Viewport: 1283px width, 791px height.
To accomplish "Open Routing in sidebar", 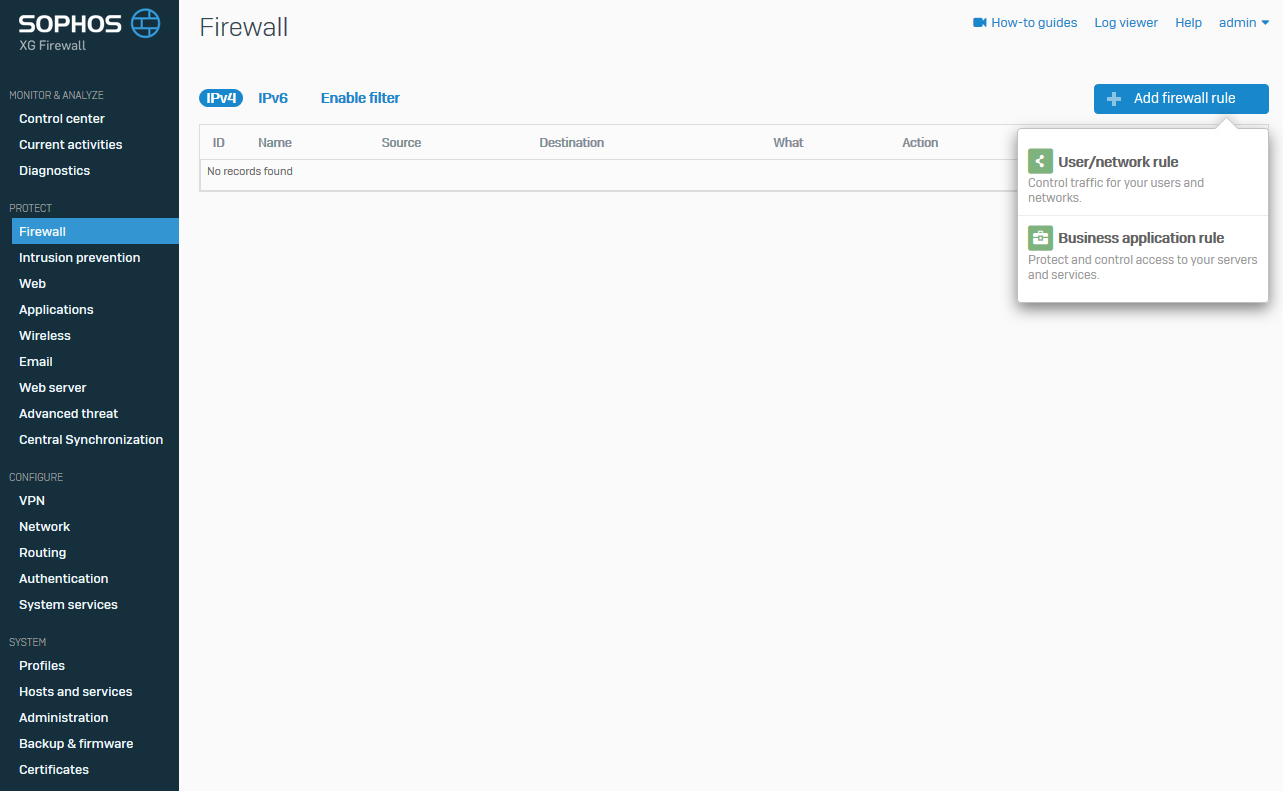I will (x=43, y=553).
